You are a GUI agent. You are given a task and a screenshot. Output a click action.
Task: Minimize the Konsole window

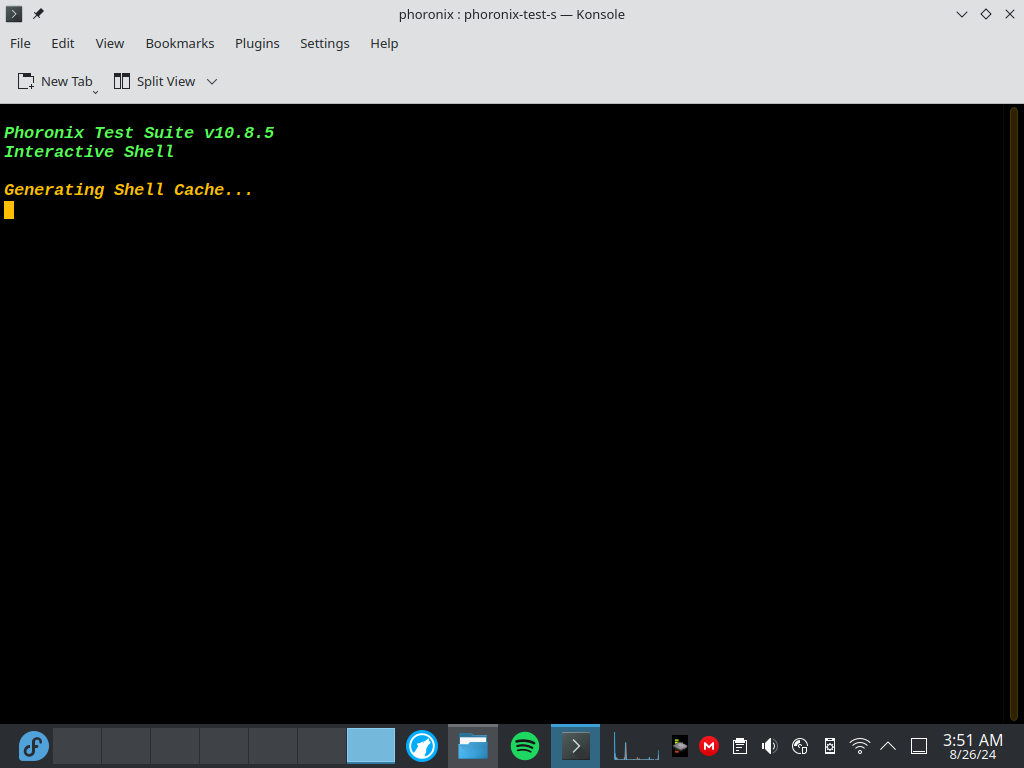click(961, 14)
